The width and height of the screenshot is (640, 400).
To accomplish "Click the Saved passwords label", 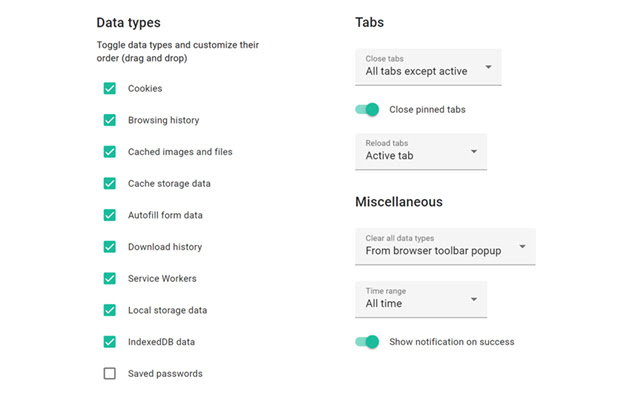I will (x=165, y=374).
